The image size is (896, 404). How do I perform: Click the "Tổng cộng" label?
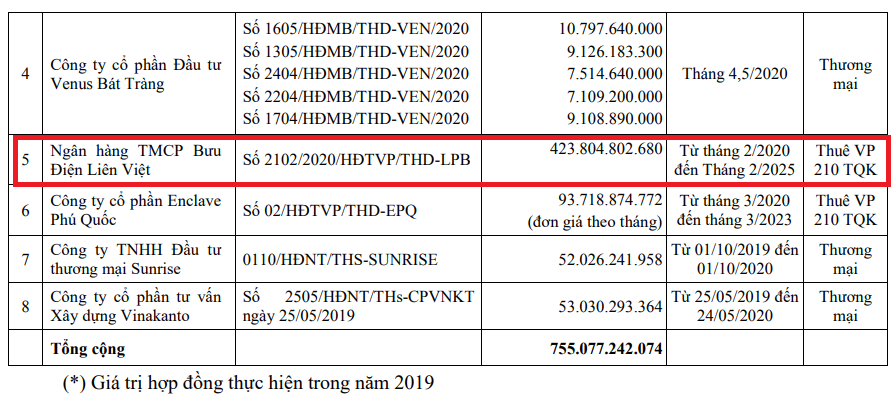tap(87, 349)
